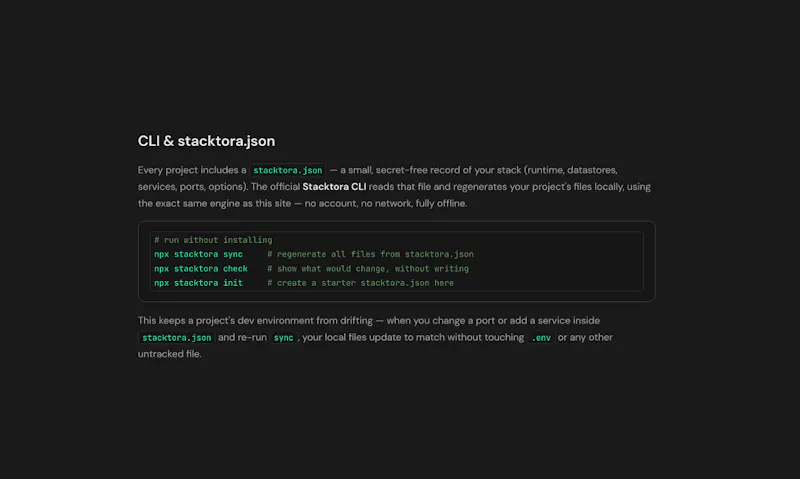
Task: Click the '# create a starter stacktora.json here' comment
Action: (361, 283)
